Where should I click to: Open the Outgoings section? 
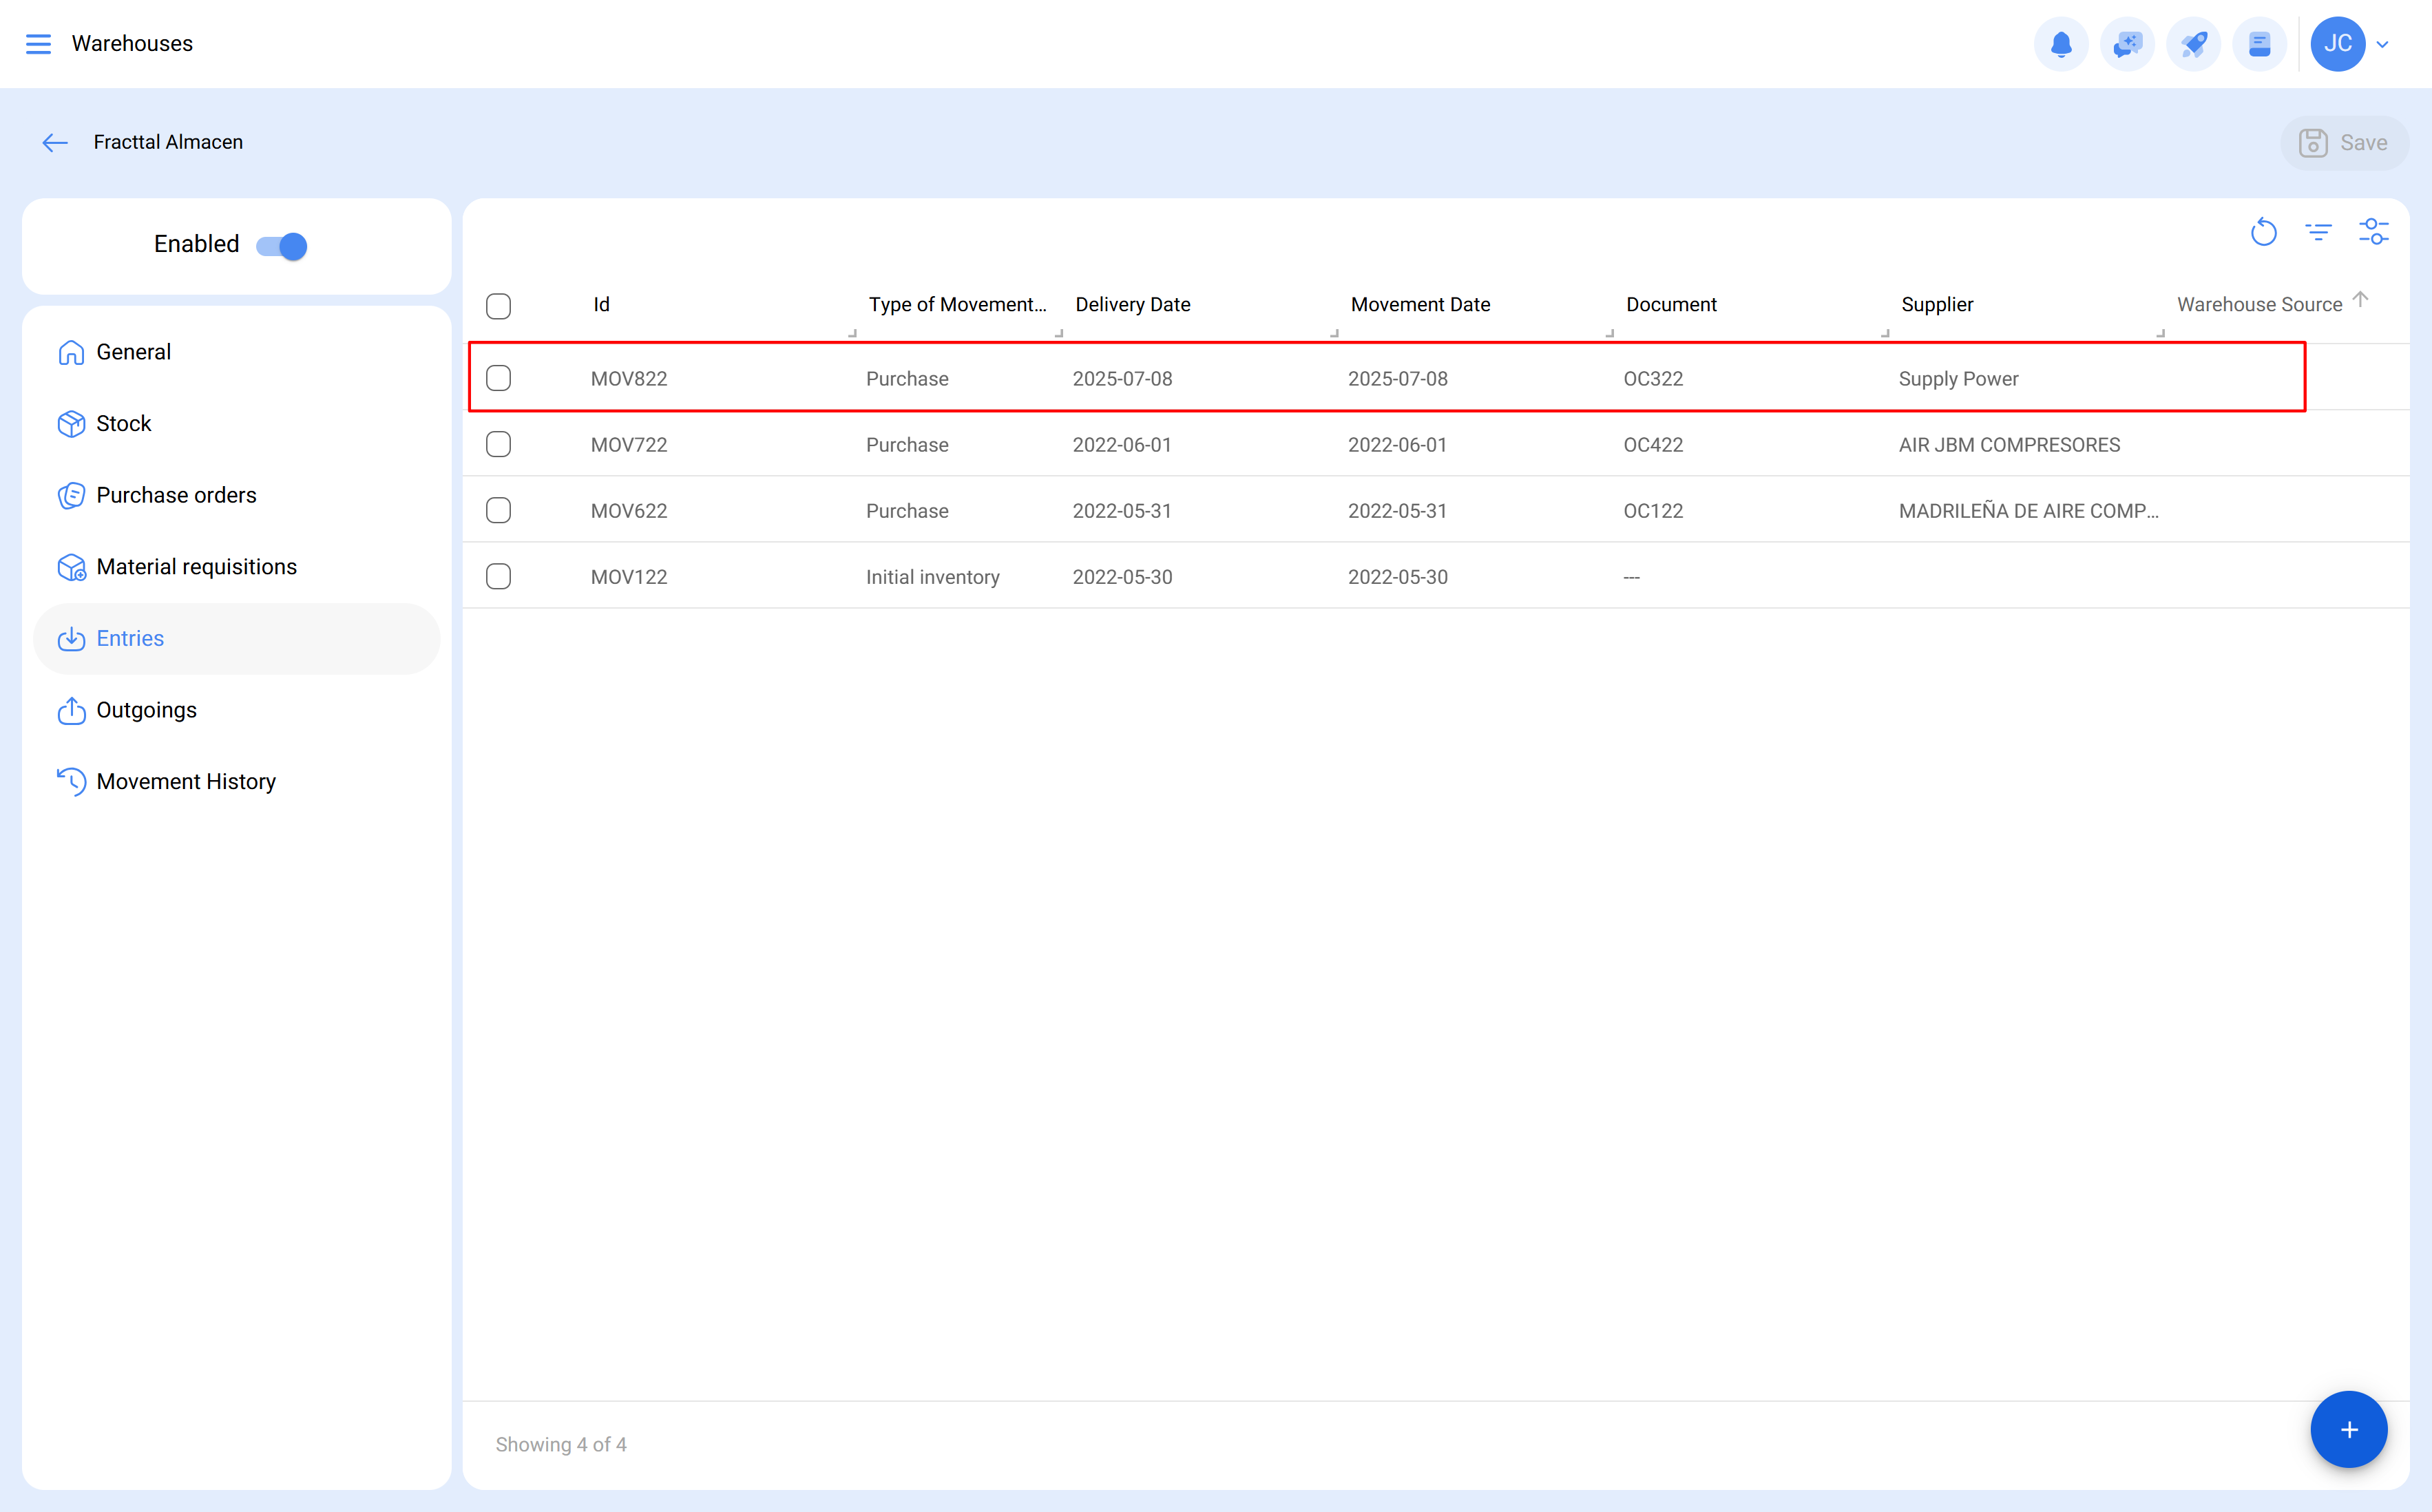pyautogui.click(x=237, y=710)
